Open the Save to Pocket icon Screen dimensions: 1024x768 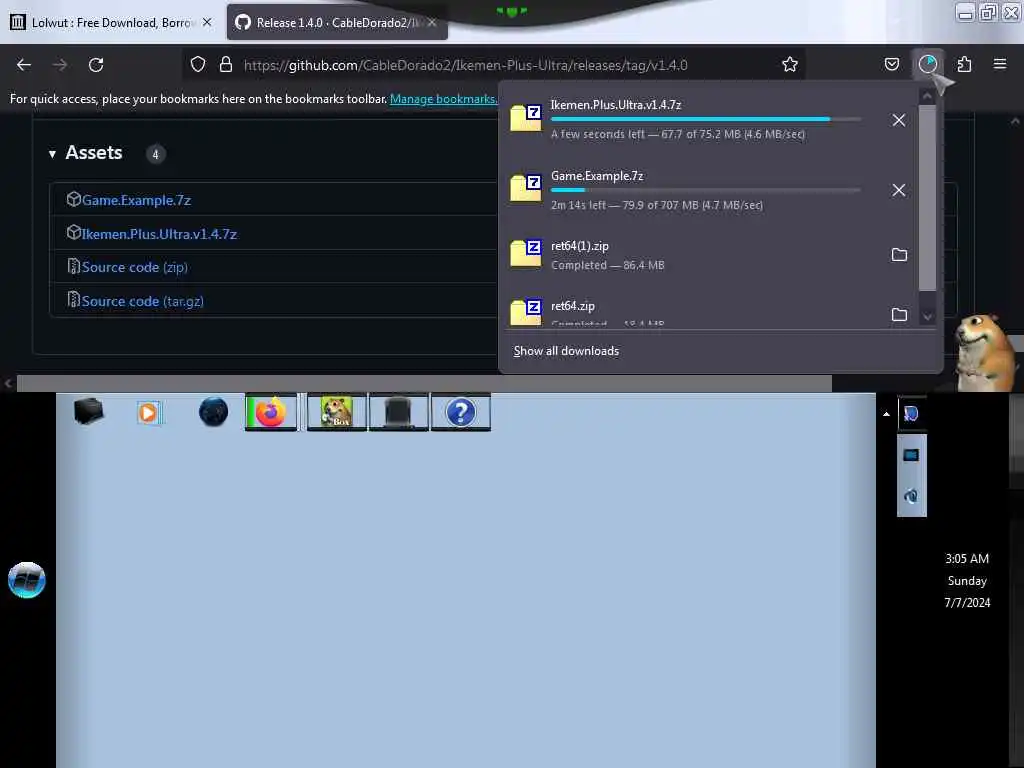tap(891, 64)
